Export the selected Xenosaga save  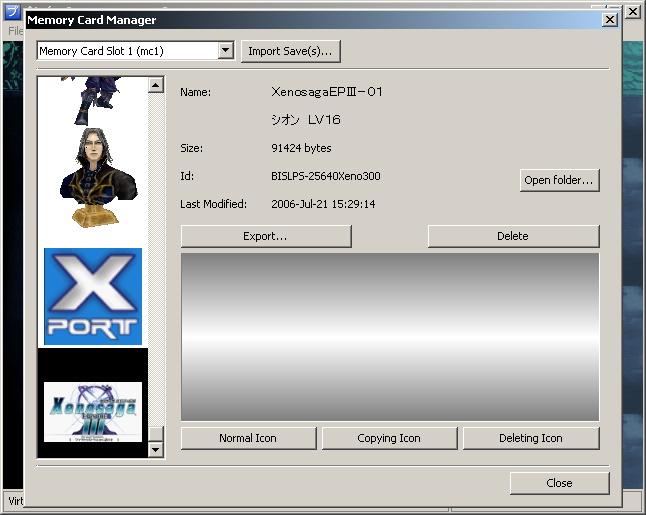coord(266,236)
